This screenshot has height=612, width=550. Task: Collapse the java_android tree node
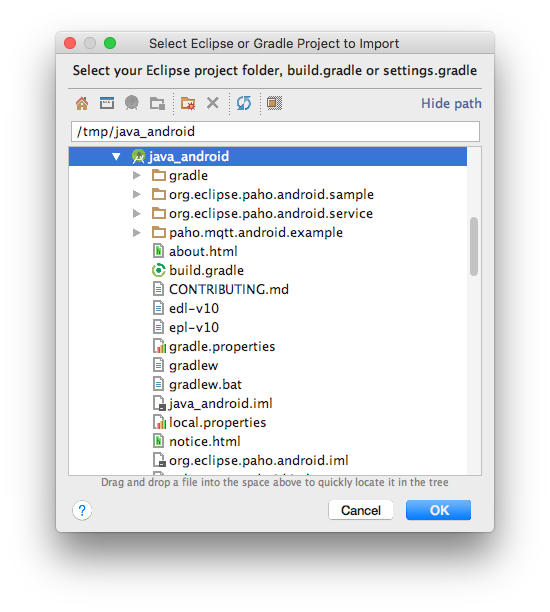(116, 157)
